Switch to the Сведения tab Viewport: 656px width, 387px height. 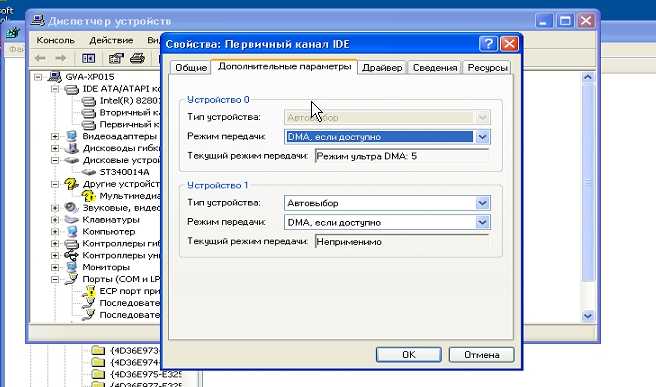coord(435,67)
